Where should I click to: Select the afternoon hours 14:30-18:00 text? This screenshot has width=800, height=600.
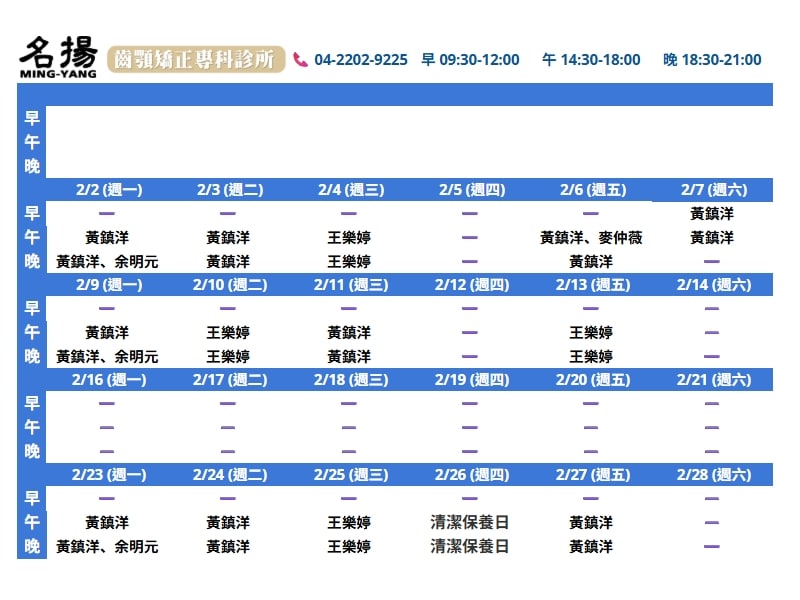pos(591,60)
